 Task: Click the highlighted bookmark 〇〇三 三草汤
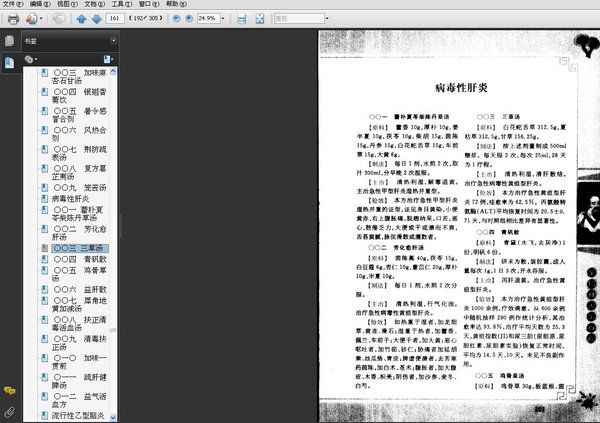pos(80,248)
